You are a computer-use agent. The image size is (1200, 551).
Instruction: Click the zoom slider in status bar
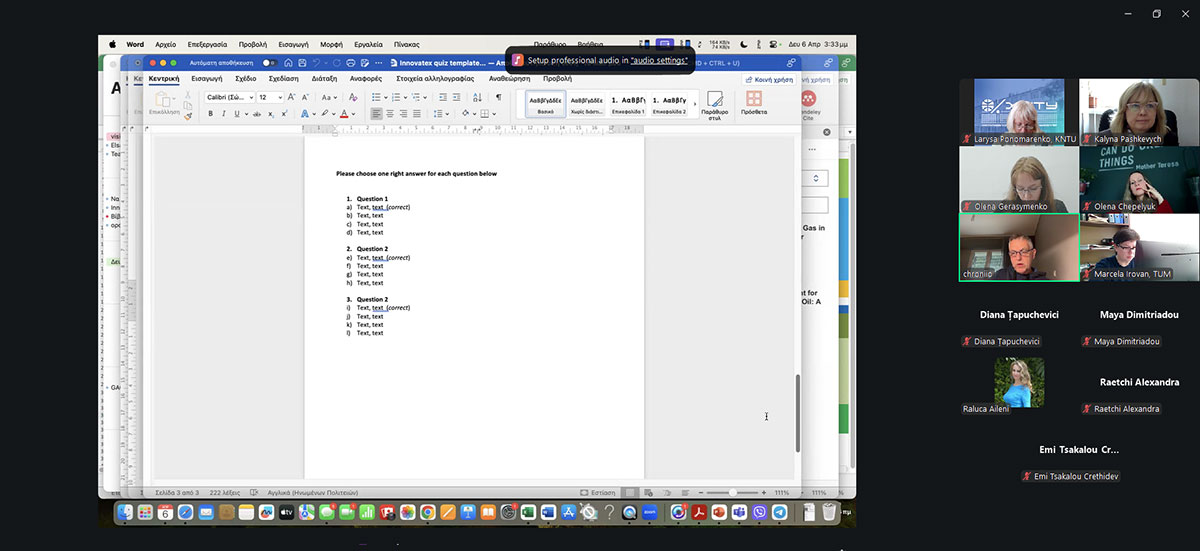tap(733, 493)
